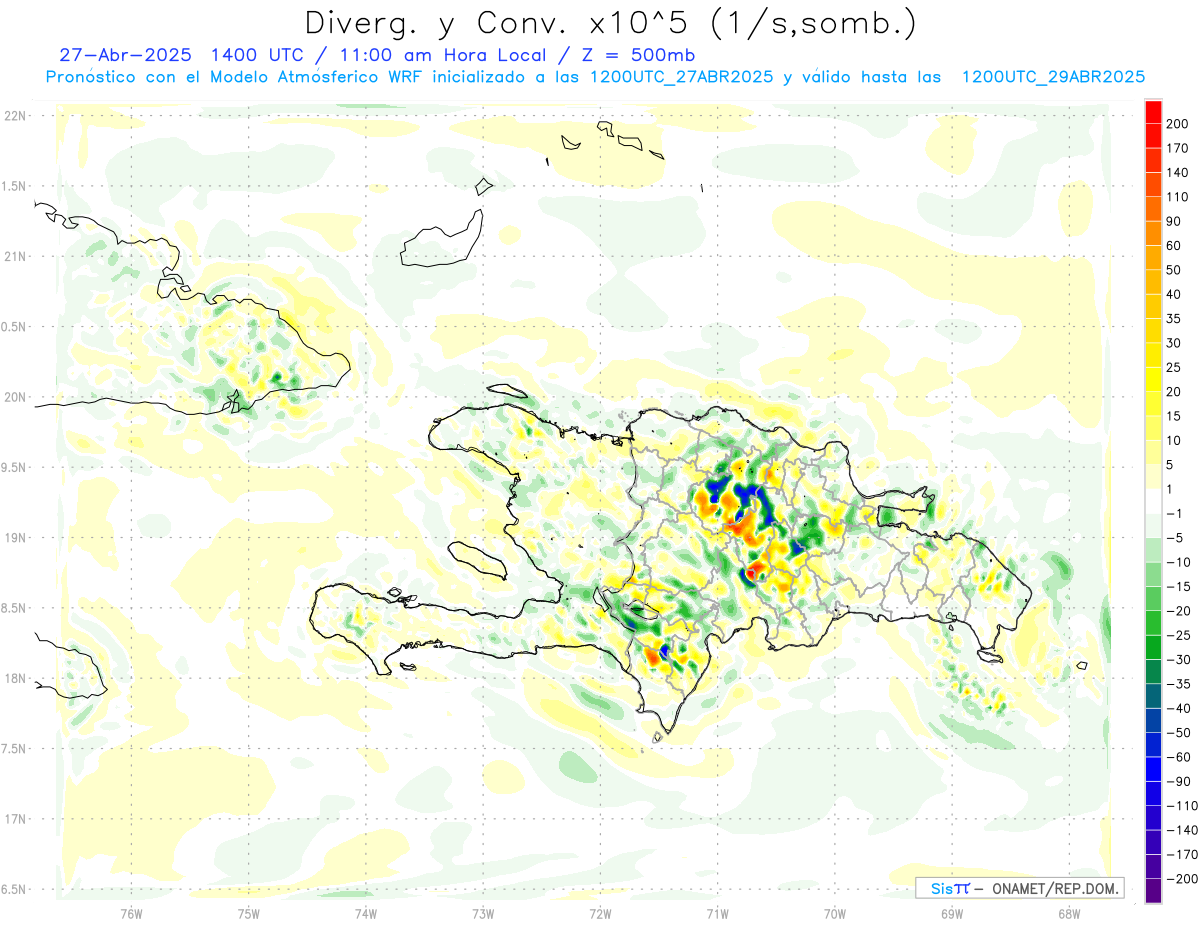Click the "0.5N" latitude axis label
This screenshot has width=1200, height=927.
(x=15, y=327)
